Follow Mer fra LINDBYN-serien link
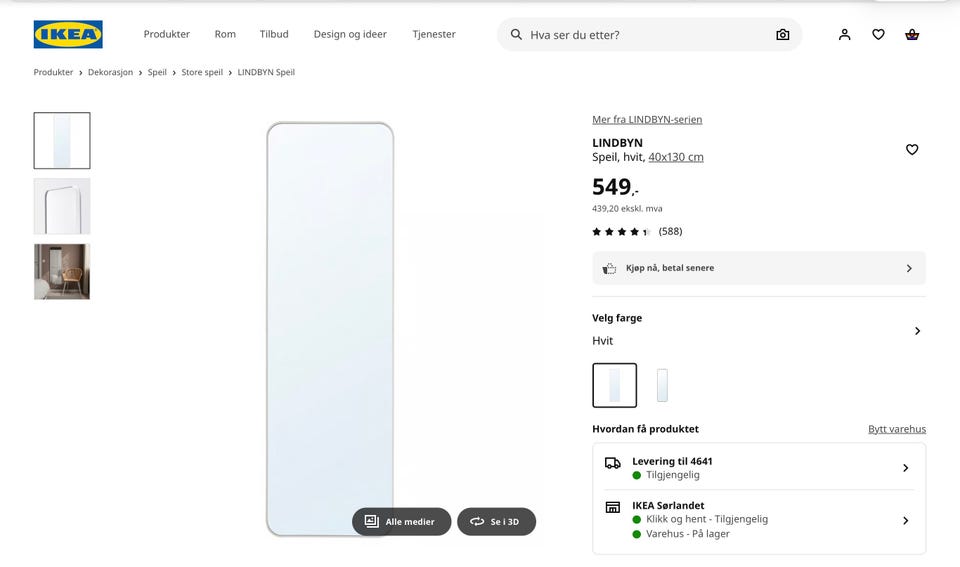Viewport: 960px width, 567px height. [647, 119]
